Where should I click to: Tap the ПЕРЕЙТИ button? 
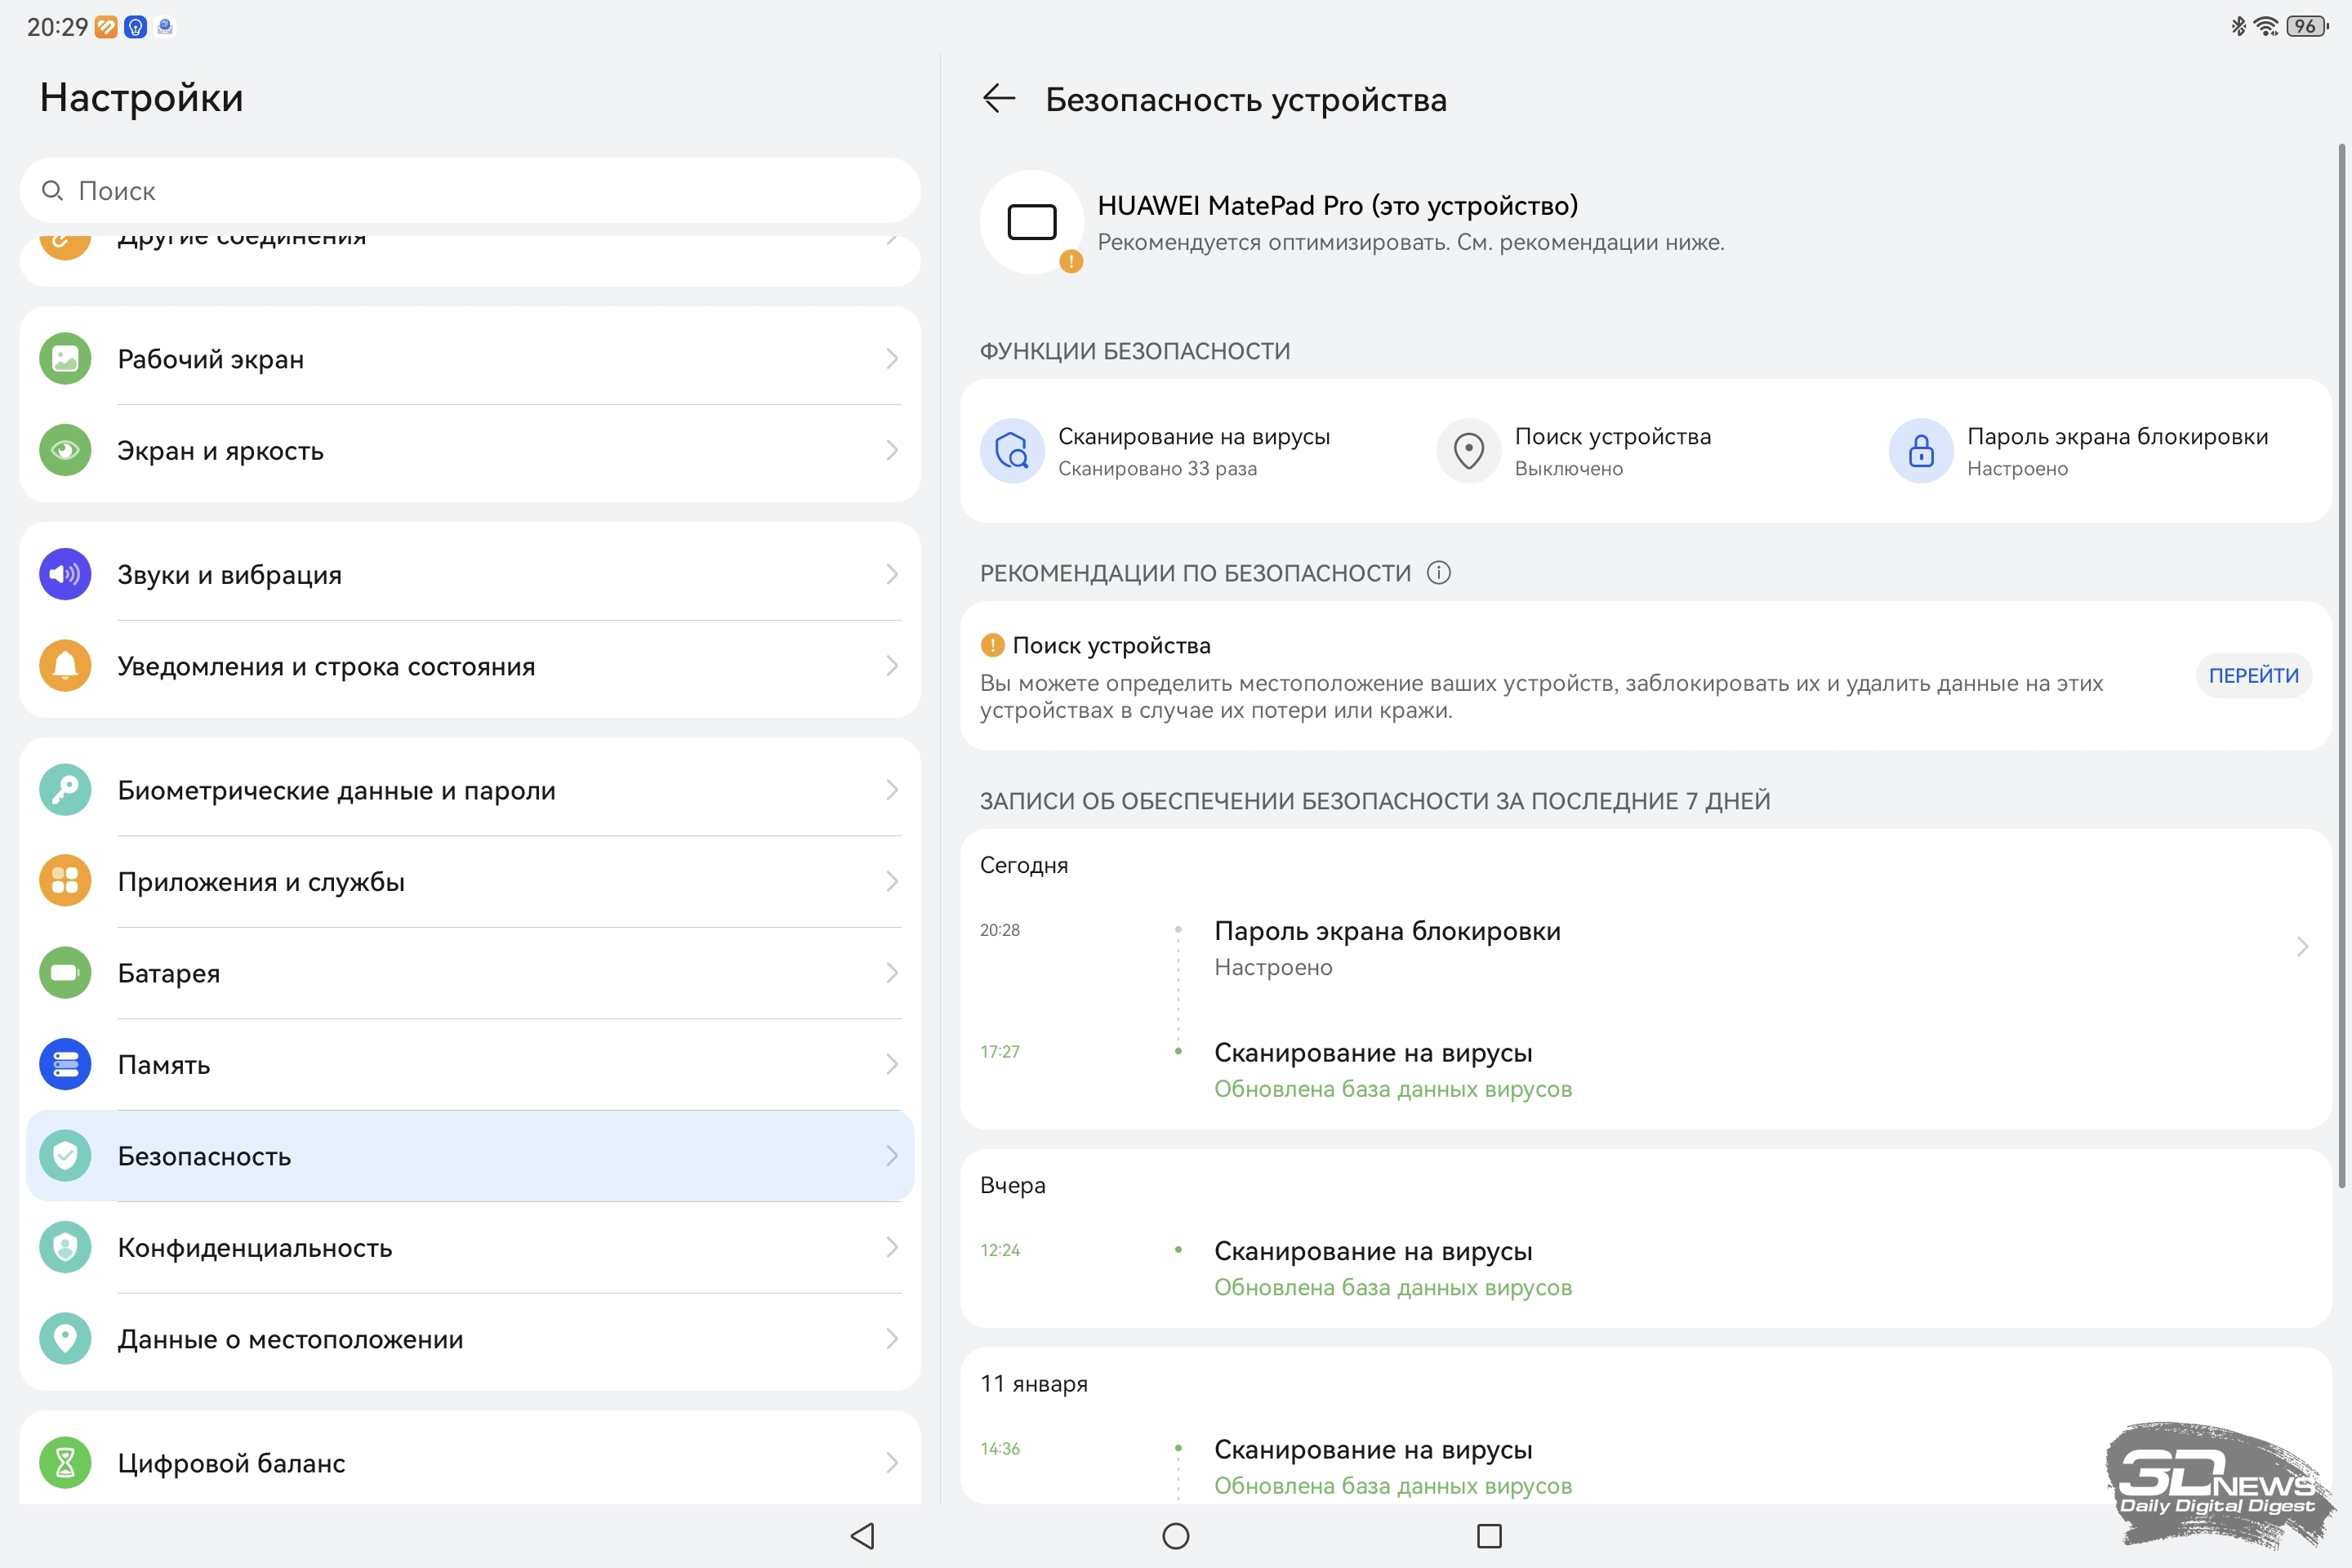pos(2253,676)
